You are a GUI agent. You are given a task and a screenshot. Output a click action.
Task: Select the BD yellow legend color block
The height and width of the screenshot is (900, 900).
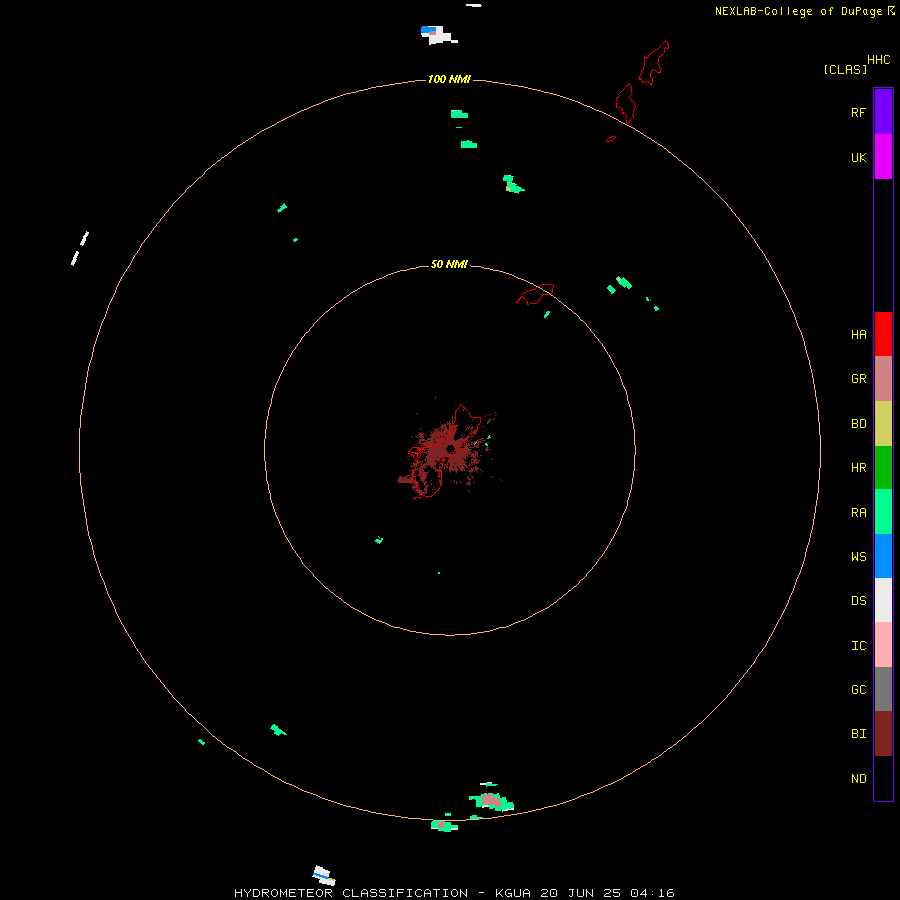pos(883,424)
